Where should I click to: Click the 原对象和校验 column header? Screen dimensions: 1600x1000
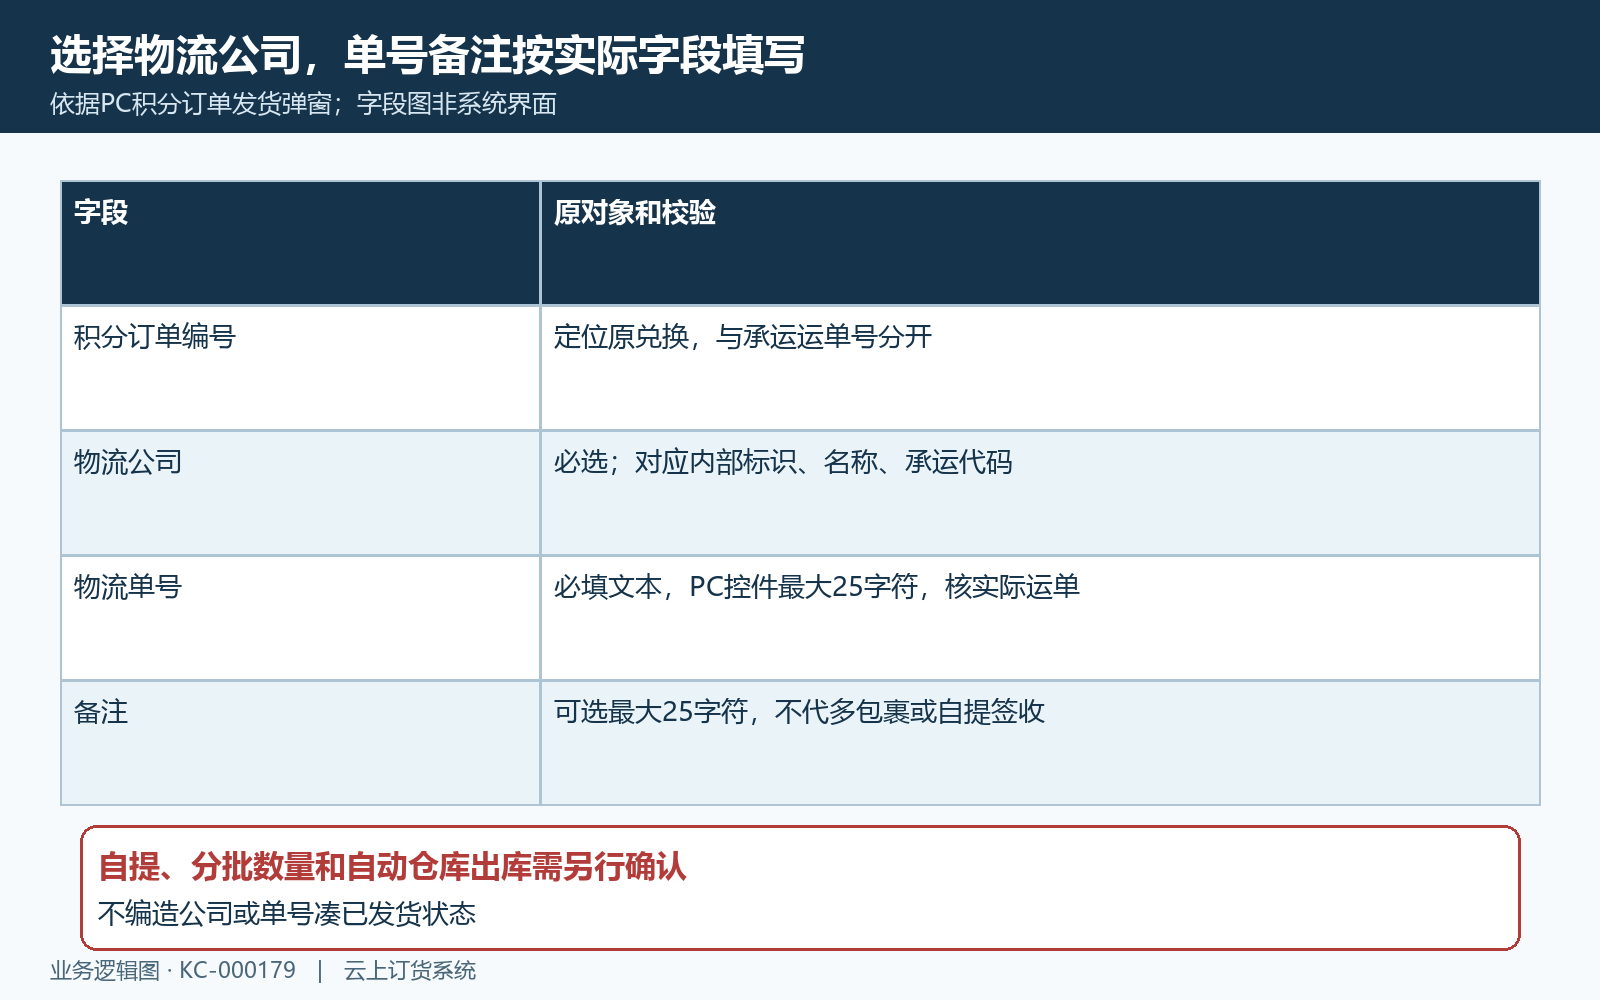pyautogui.click(x=1040, y=243)
